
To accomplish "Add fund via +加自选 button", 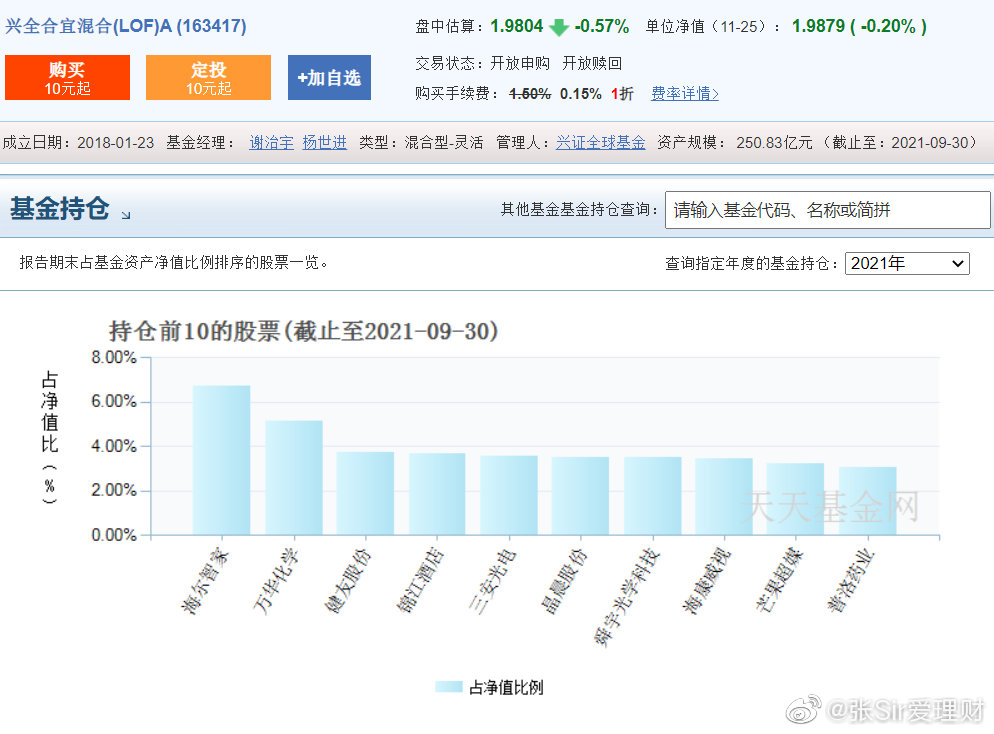I will 329,77.
